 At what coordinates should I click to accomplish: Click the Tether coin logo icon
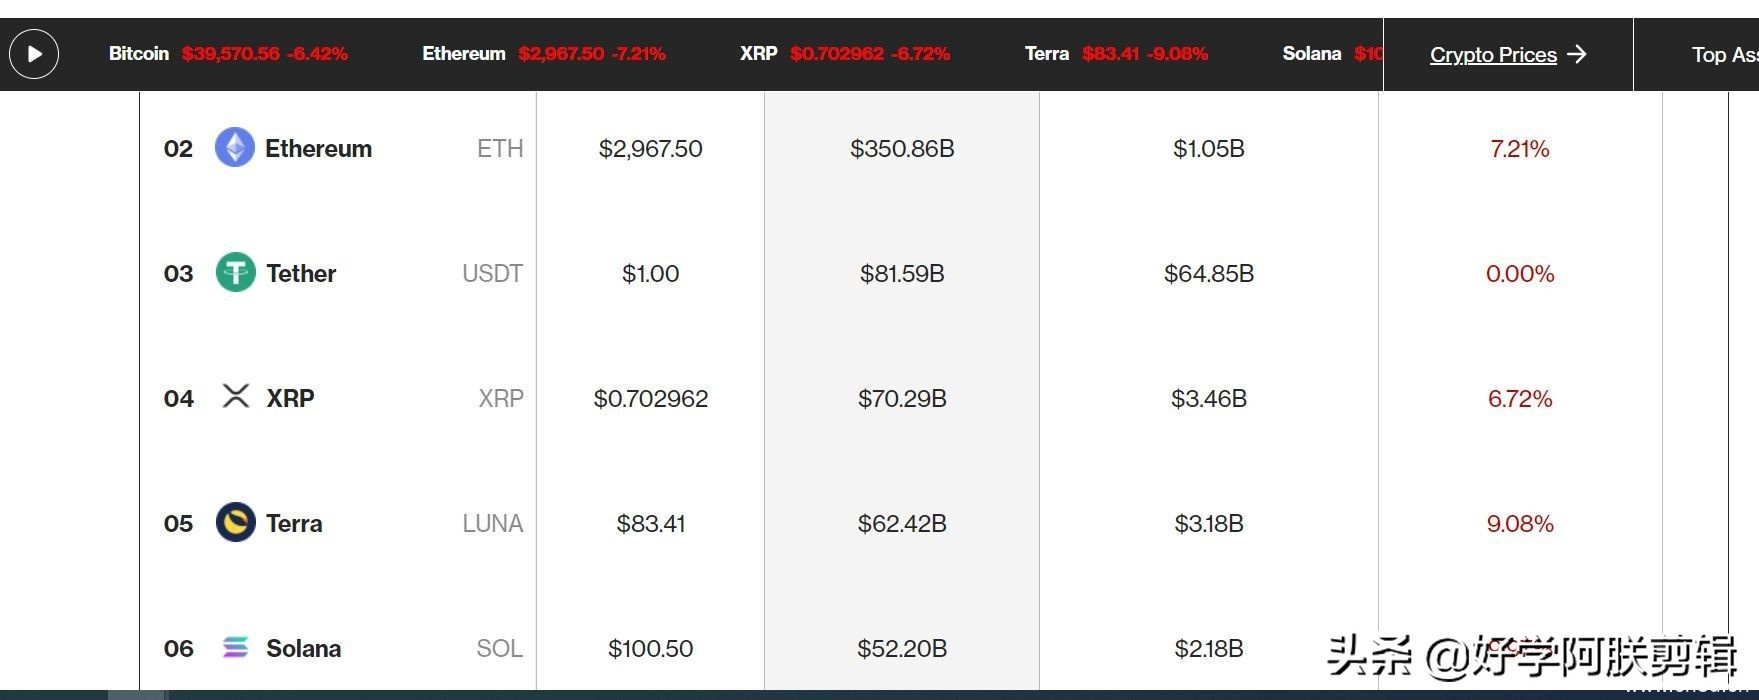point(236,273)
